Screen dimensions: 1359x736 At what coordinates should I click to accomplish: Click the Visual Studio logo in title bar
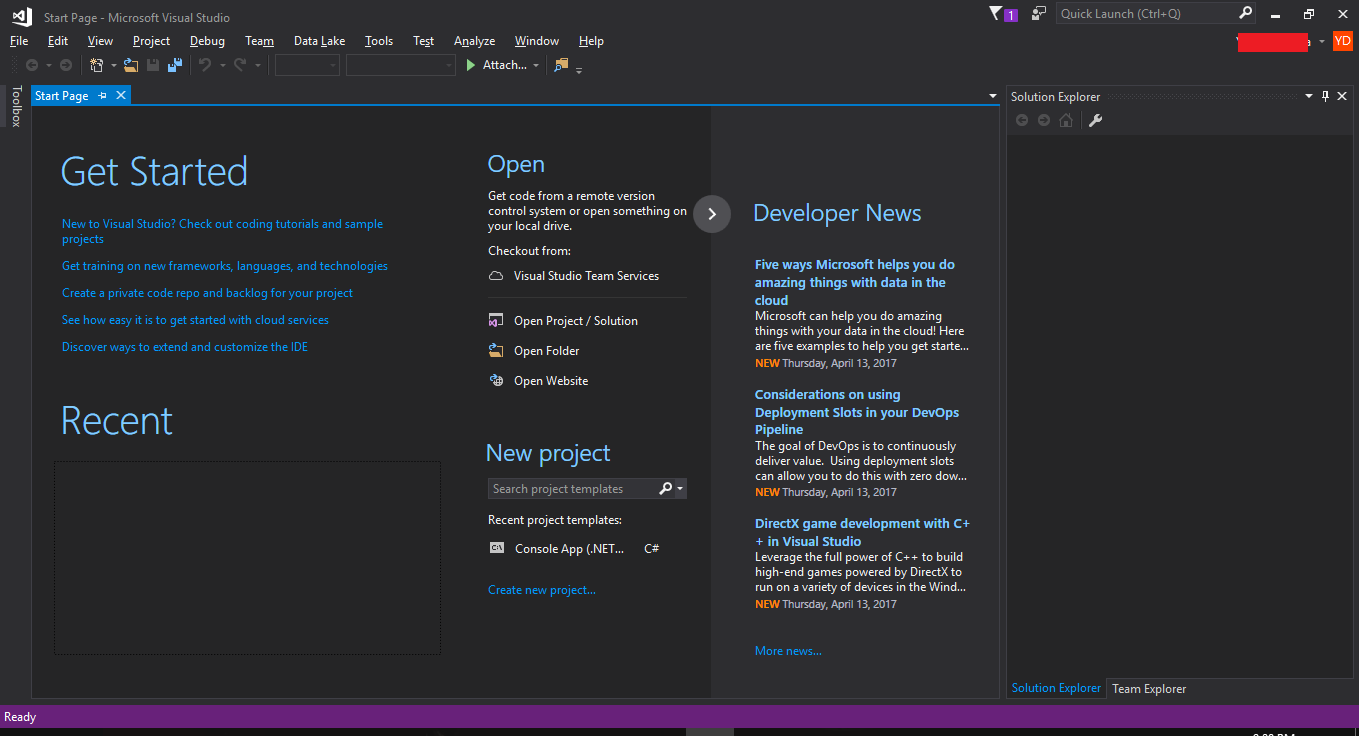point(22,16)
